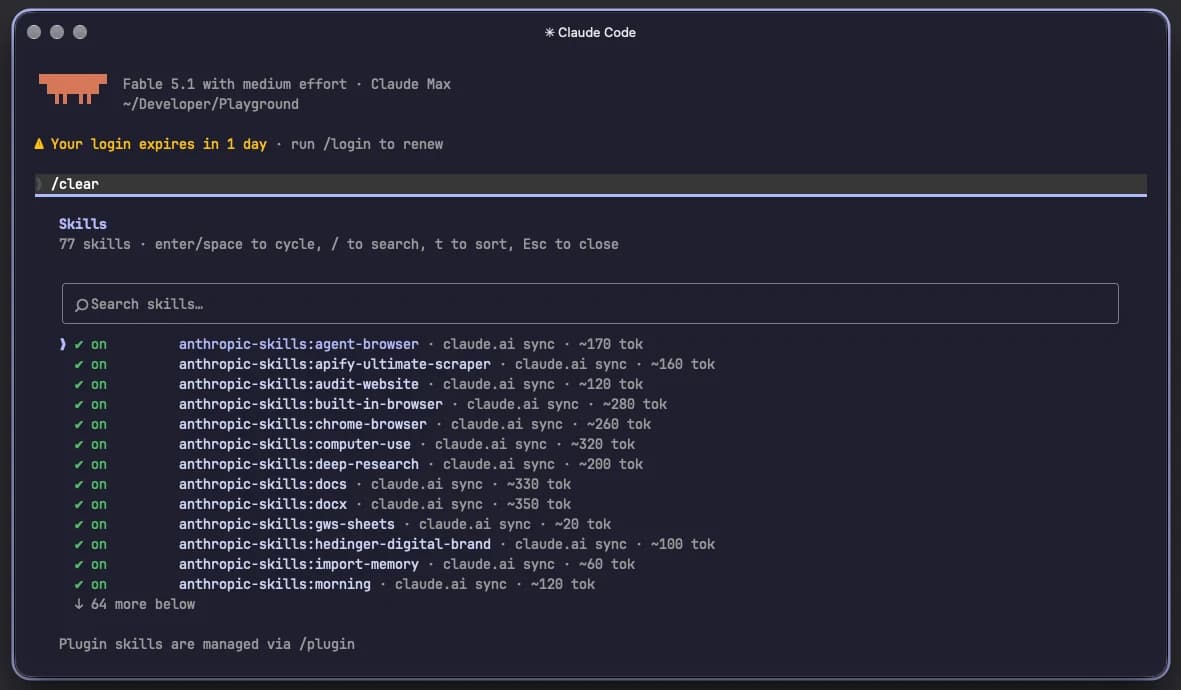Click the Claude Code window title
Screen dimensions: 1181x690
coord(590,32)
